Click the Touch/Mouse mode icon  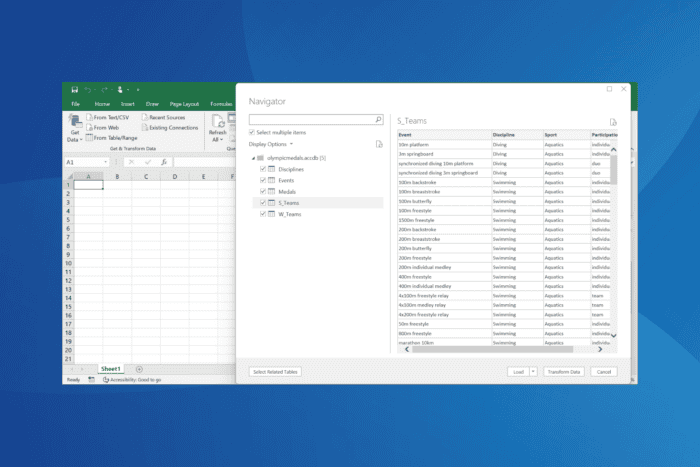click(120, 90)
